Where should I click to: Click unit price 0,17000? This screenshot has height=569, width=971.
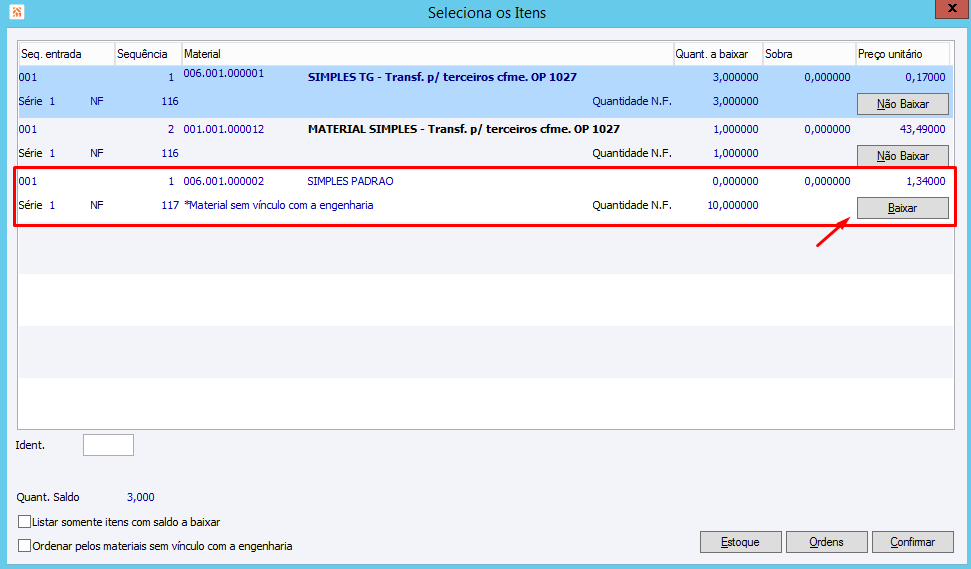[925, 77]
